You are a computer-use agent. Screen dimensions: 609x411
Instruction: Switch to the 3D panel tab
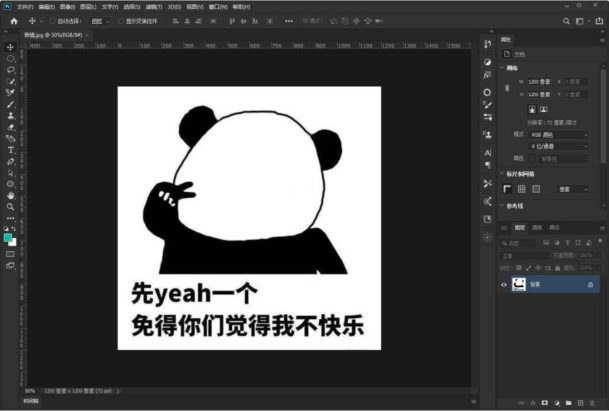tap(504, 228)
